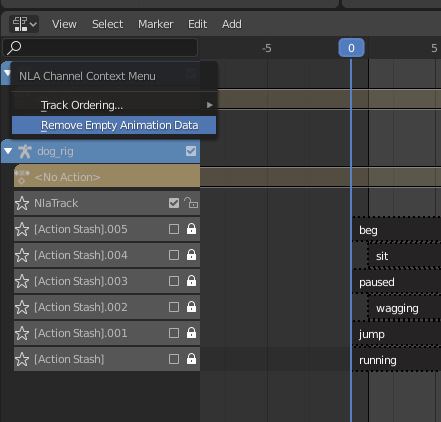Screen dimensions: 441x422
Task: Collapse the dog_rig channel tree
Action: 8,151
